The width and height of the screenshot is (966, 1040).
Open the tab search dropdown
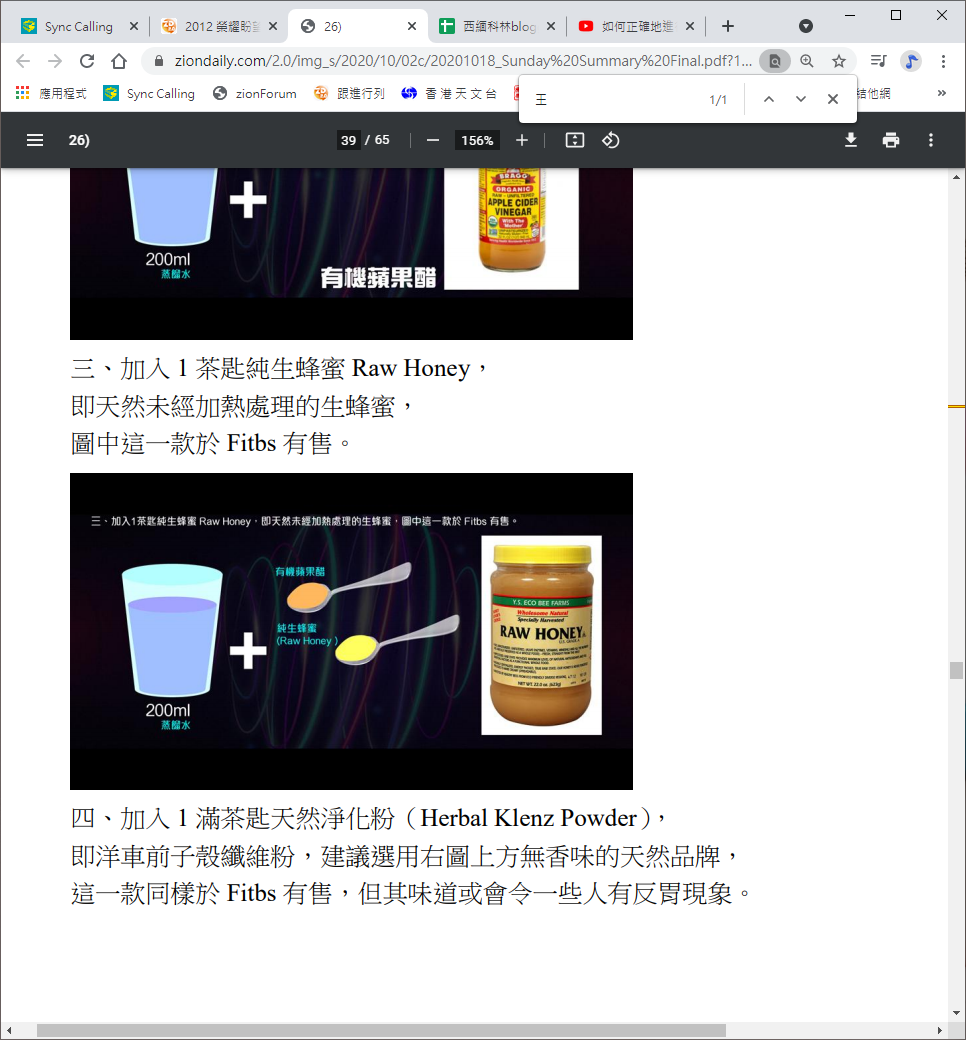[x=806, y=26]
